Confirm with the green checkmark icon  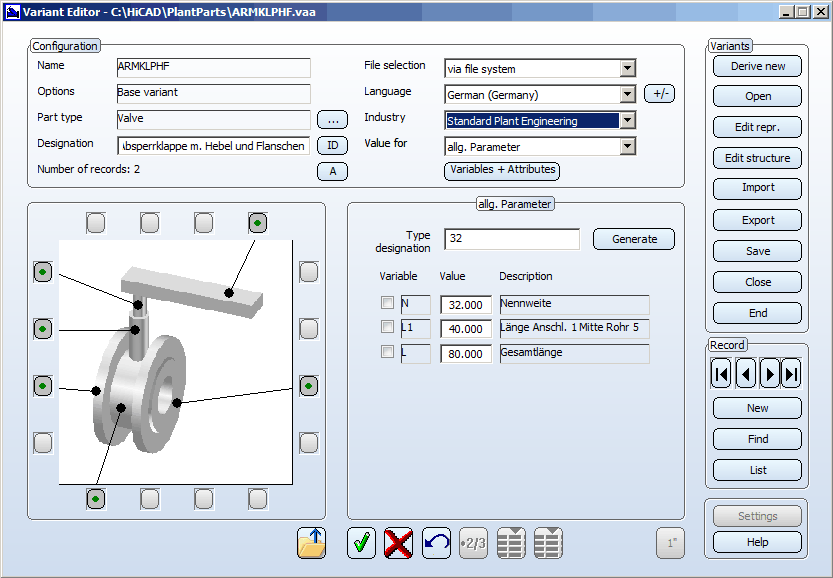361,543
